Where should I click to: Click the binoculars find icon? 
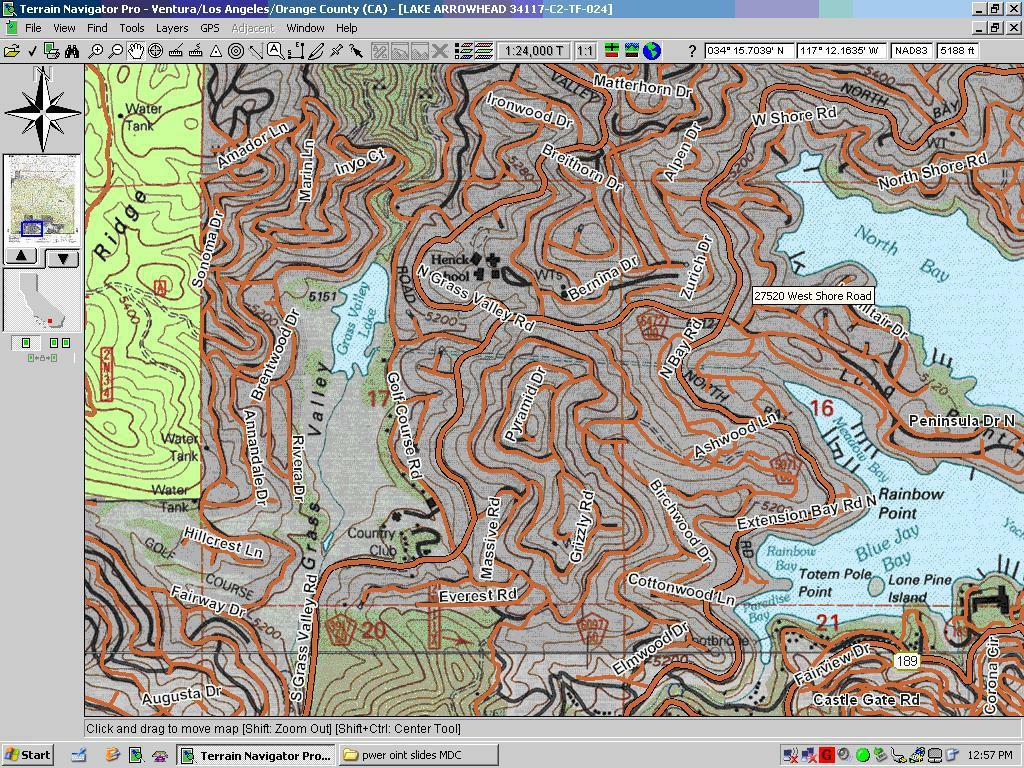pos(71,51)
